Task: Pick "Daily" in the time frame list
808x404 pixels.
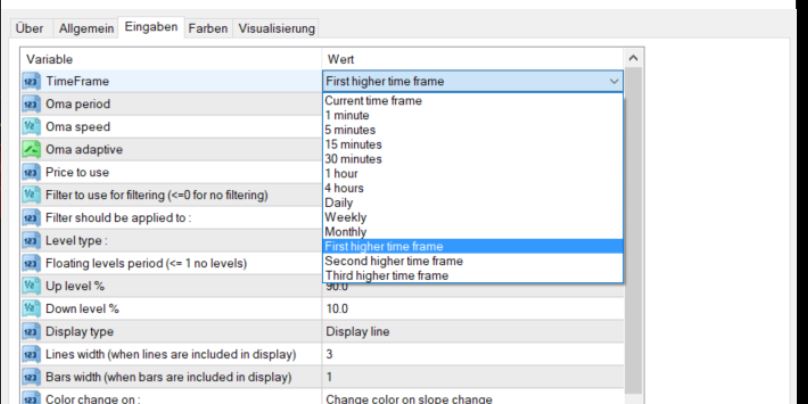Action: point(340,203)
